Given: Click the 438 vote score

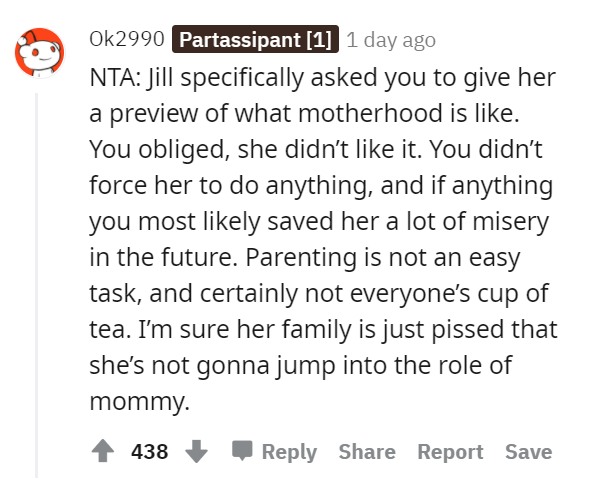Looking at the screenshot, I should 149,452.
